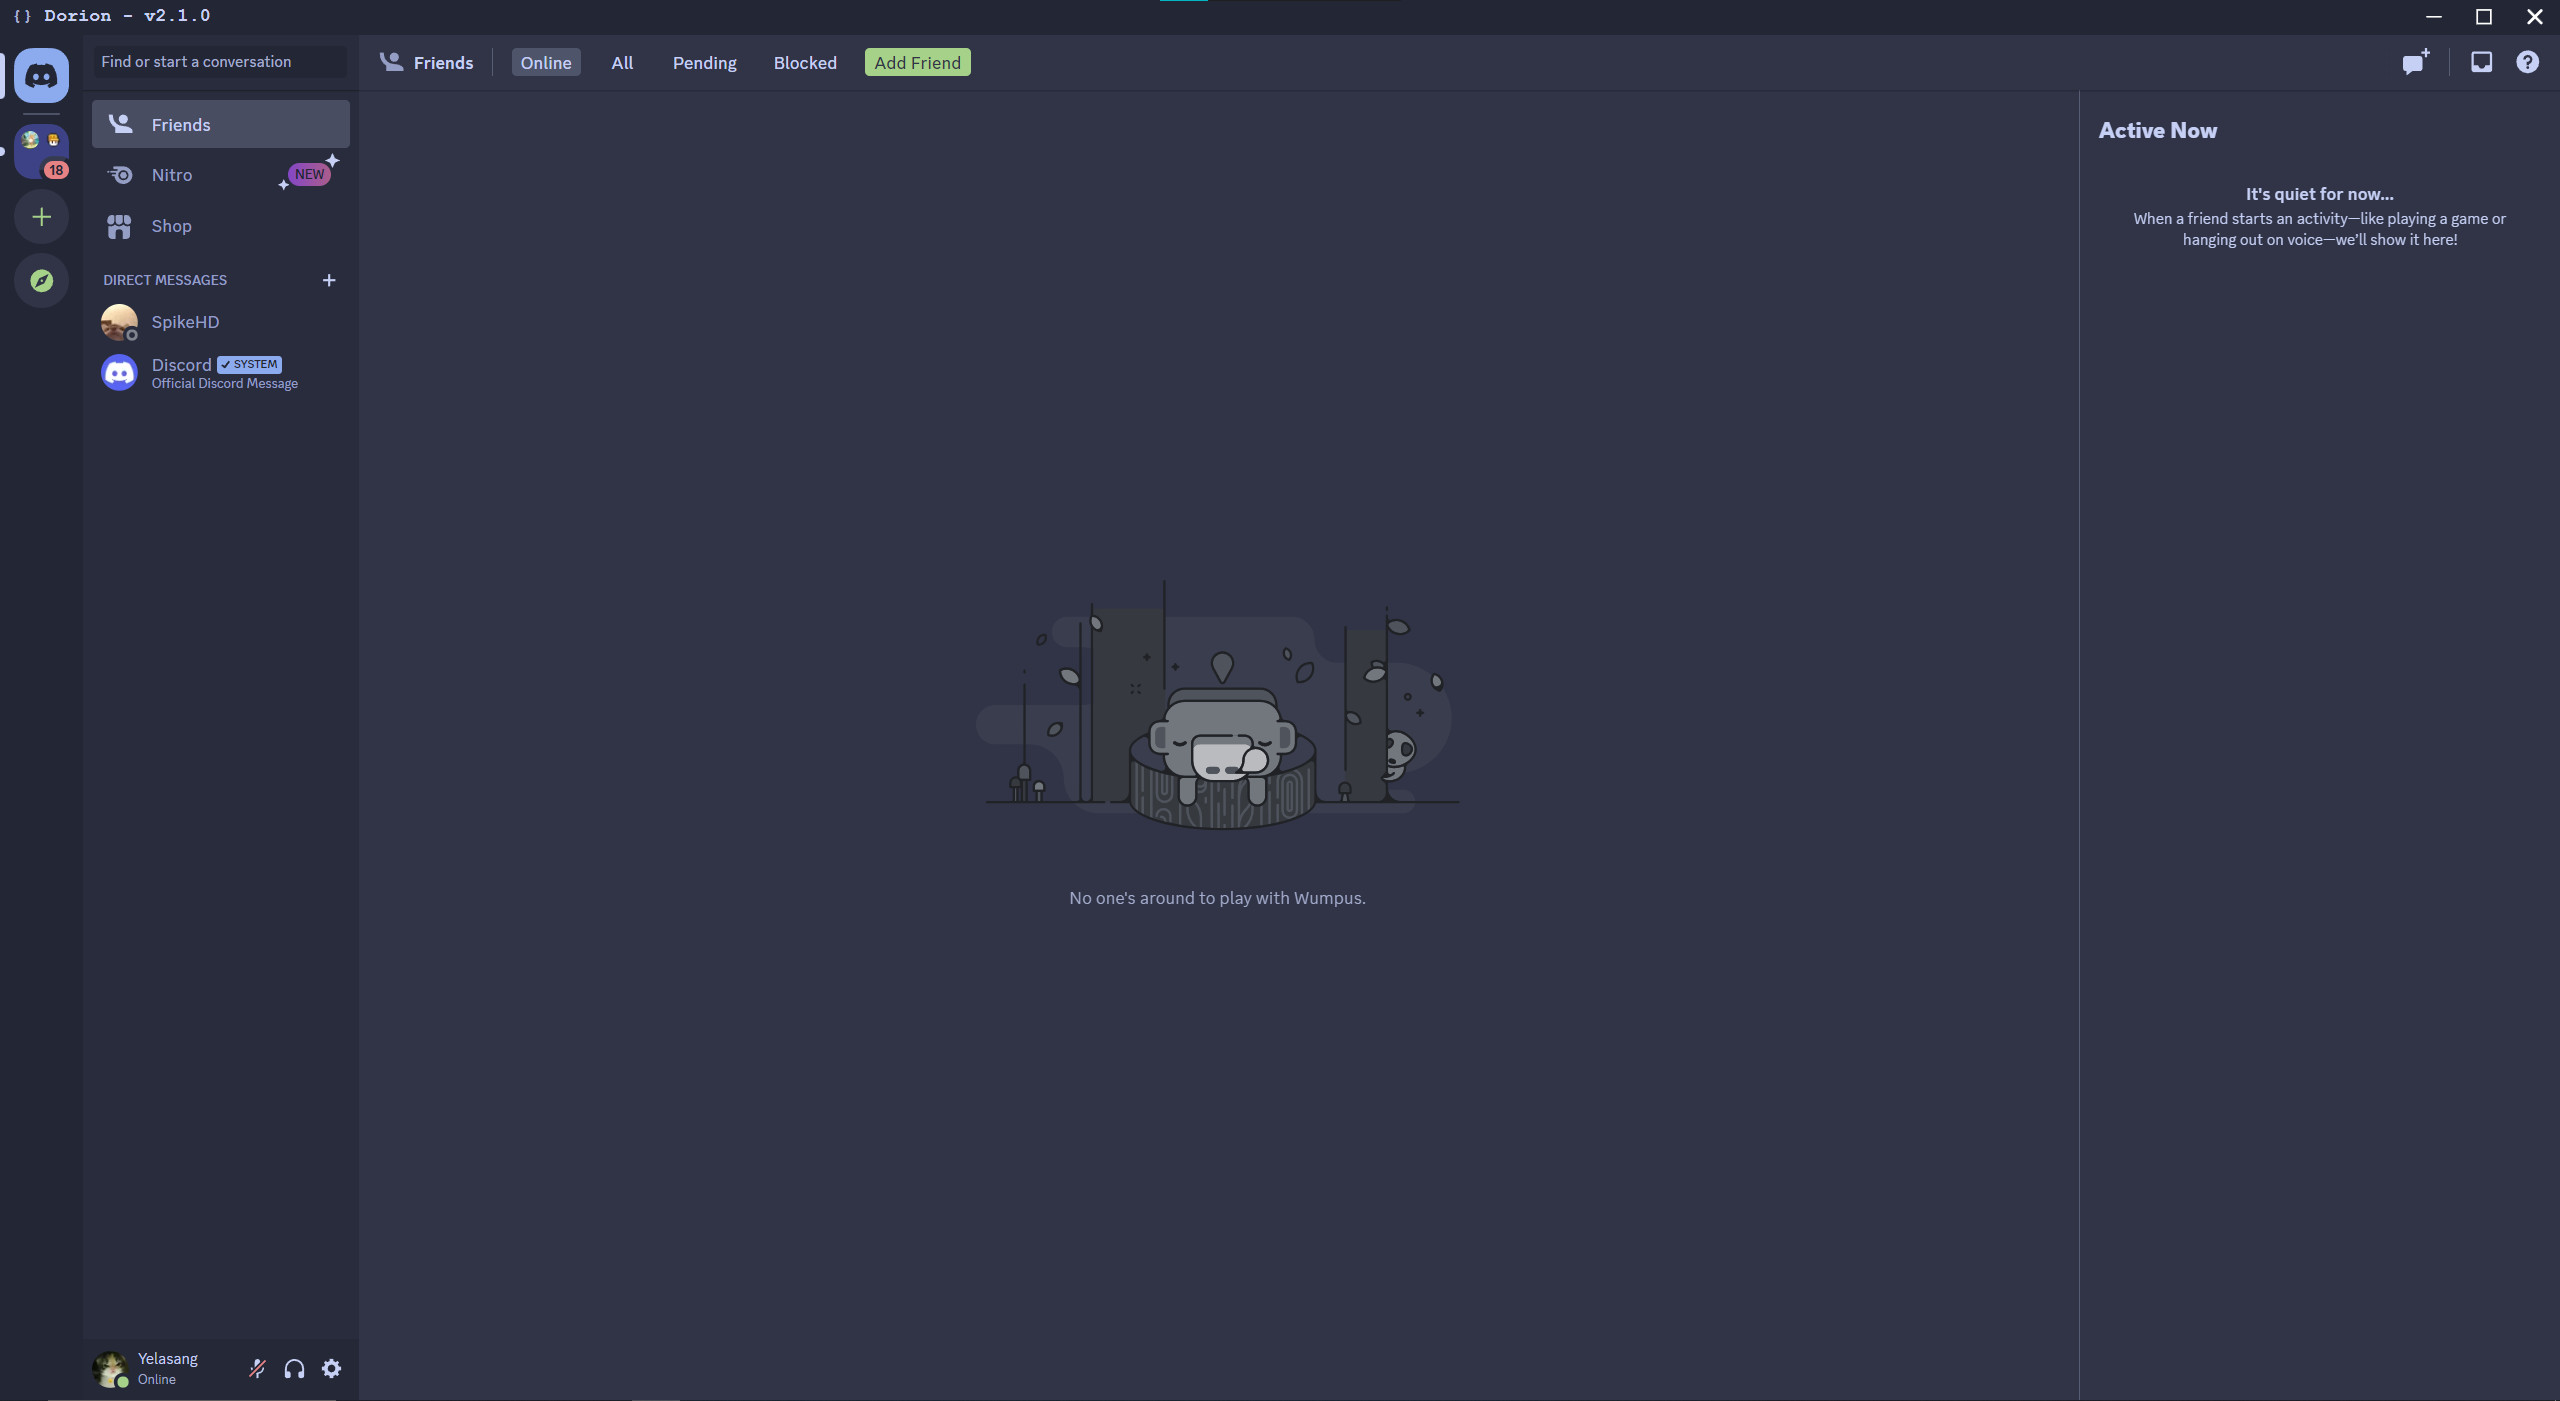The height and width of the screenshot is (1401, 2560).
Task: Click the NEW badge on Nitro
Action: pos(309,174)
